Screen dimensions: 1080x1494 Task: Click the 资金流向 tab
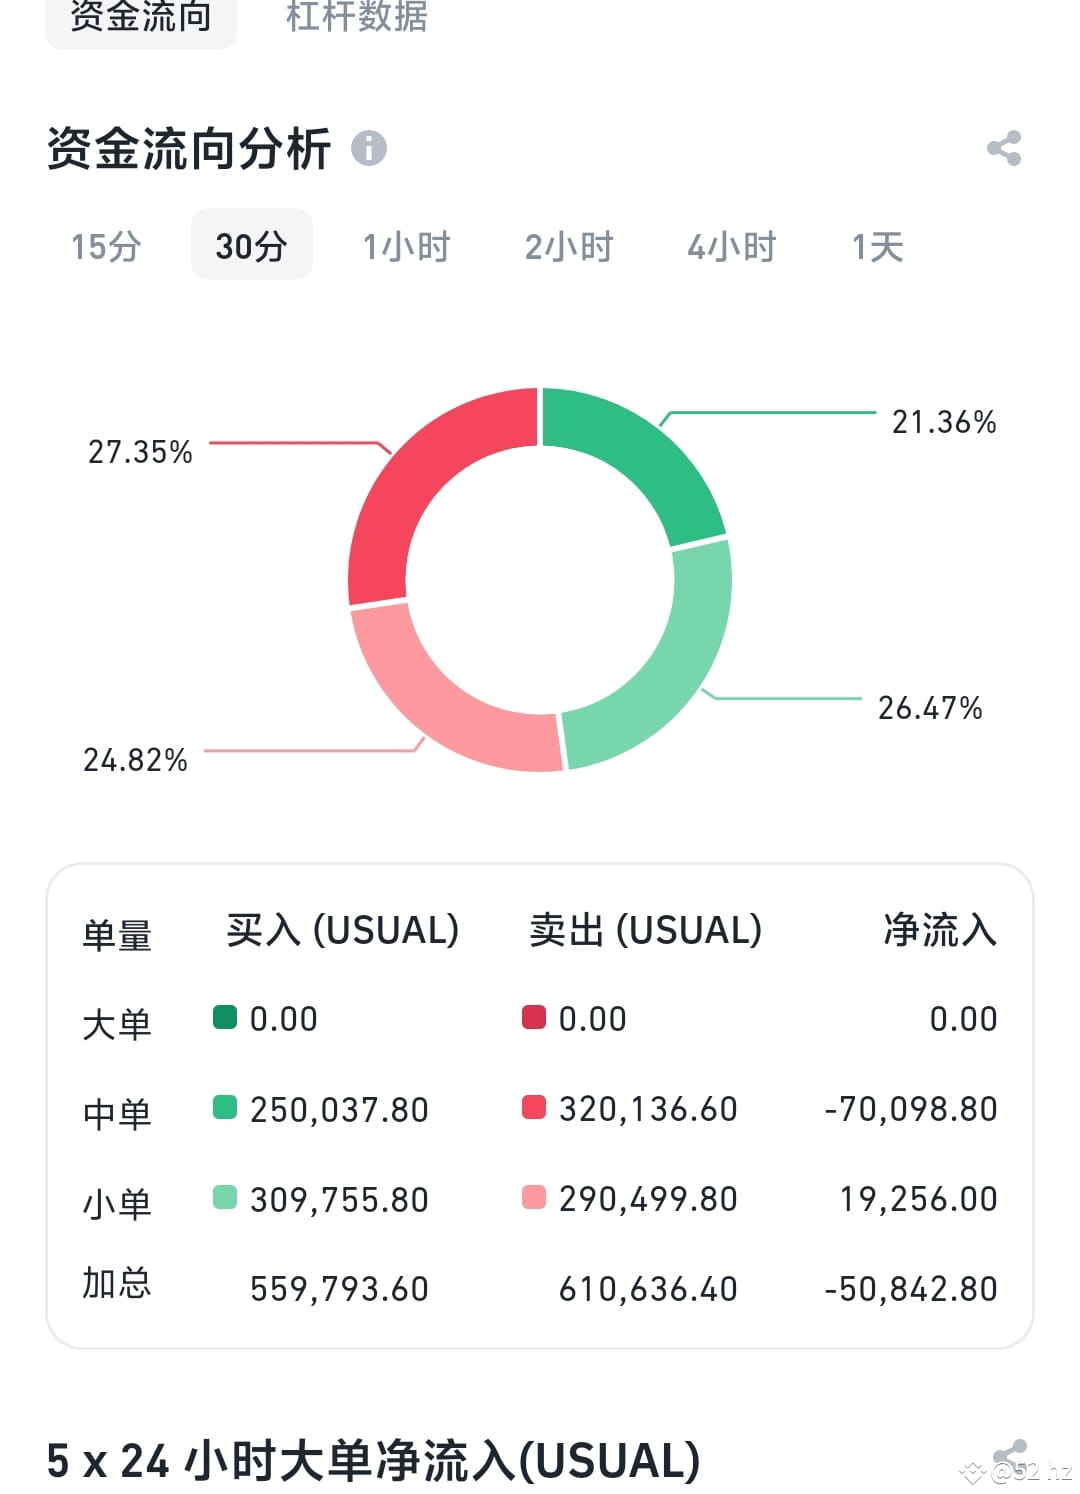click(x=139, y=18)
